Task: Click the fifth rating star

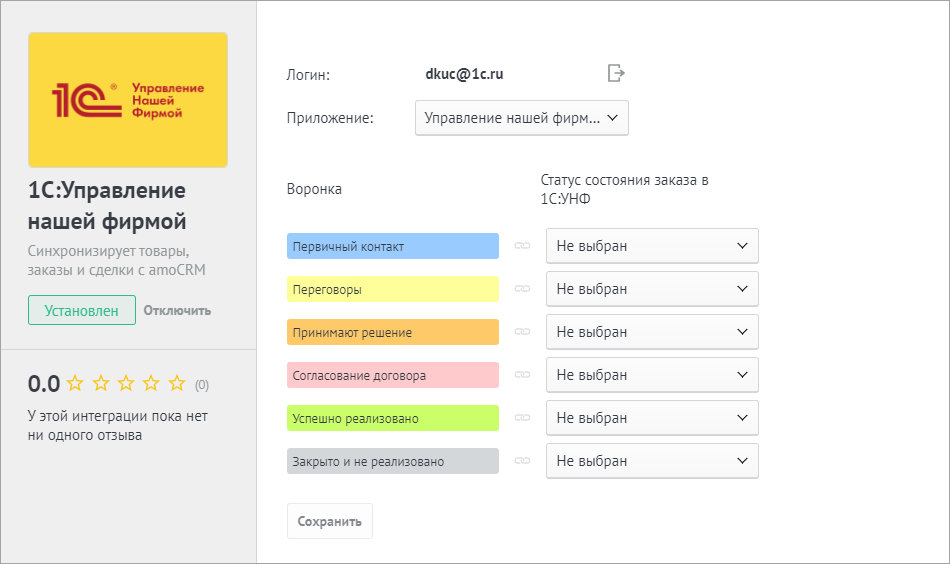Action: 177,383
